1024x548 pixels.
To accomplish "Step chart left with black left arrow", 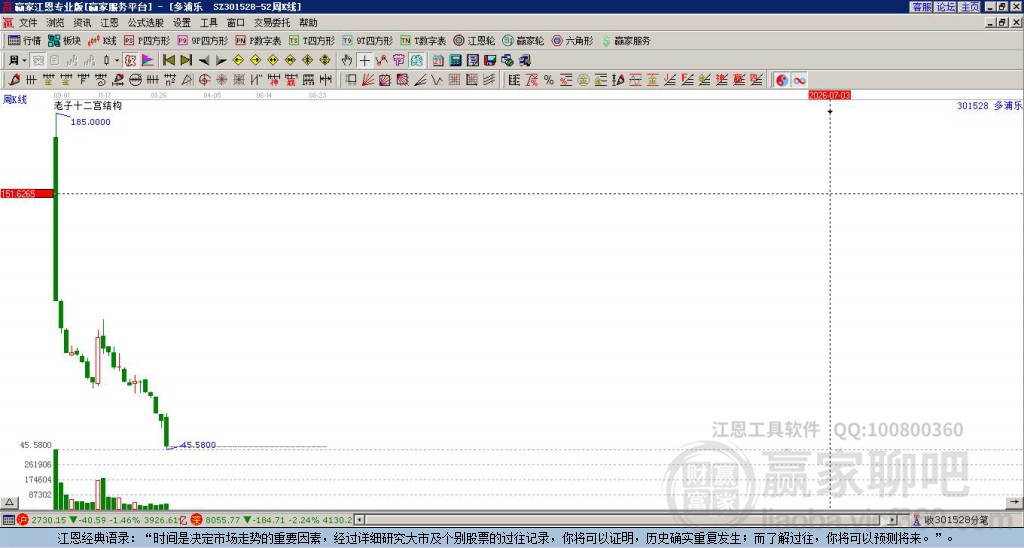I will (x=203, y=61).
